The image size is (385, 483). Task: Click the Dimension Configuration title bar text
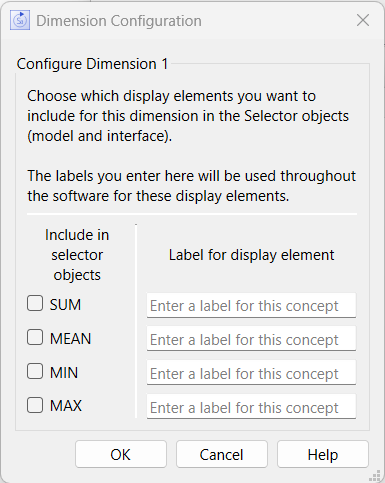(119, 21)
